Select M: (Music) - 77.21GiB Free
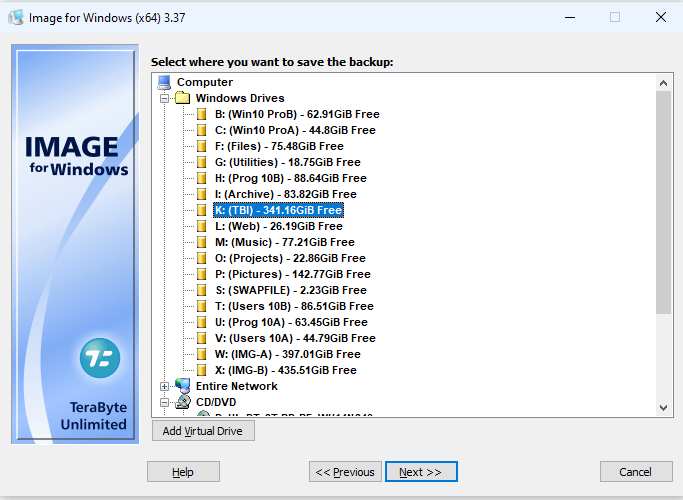 (284, 242)
